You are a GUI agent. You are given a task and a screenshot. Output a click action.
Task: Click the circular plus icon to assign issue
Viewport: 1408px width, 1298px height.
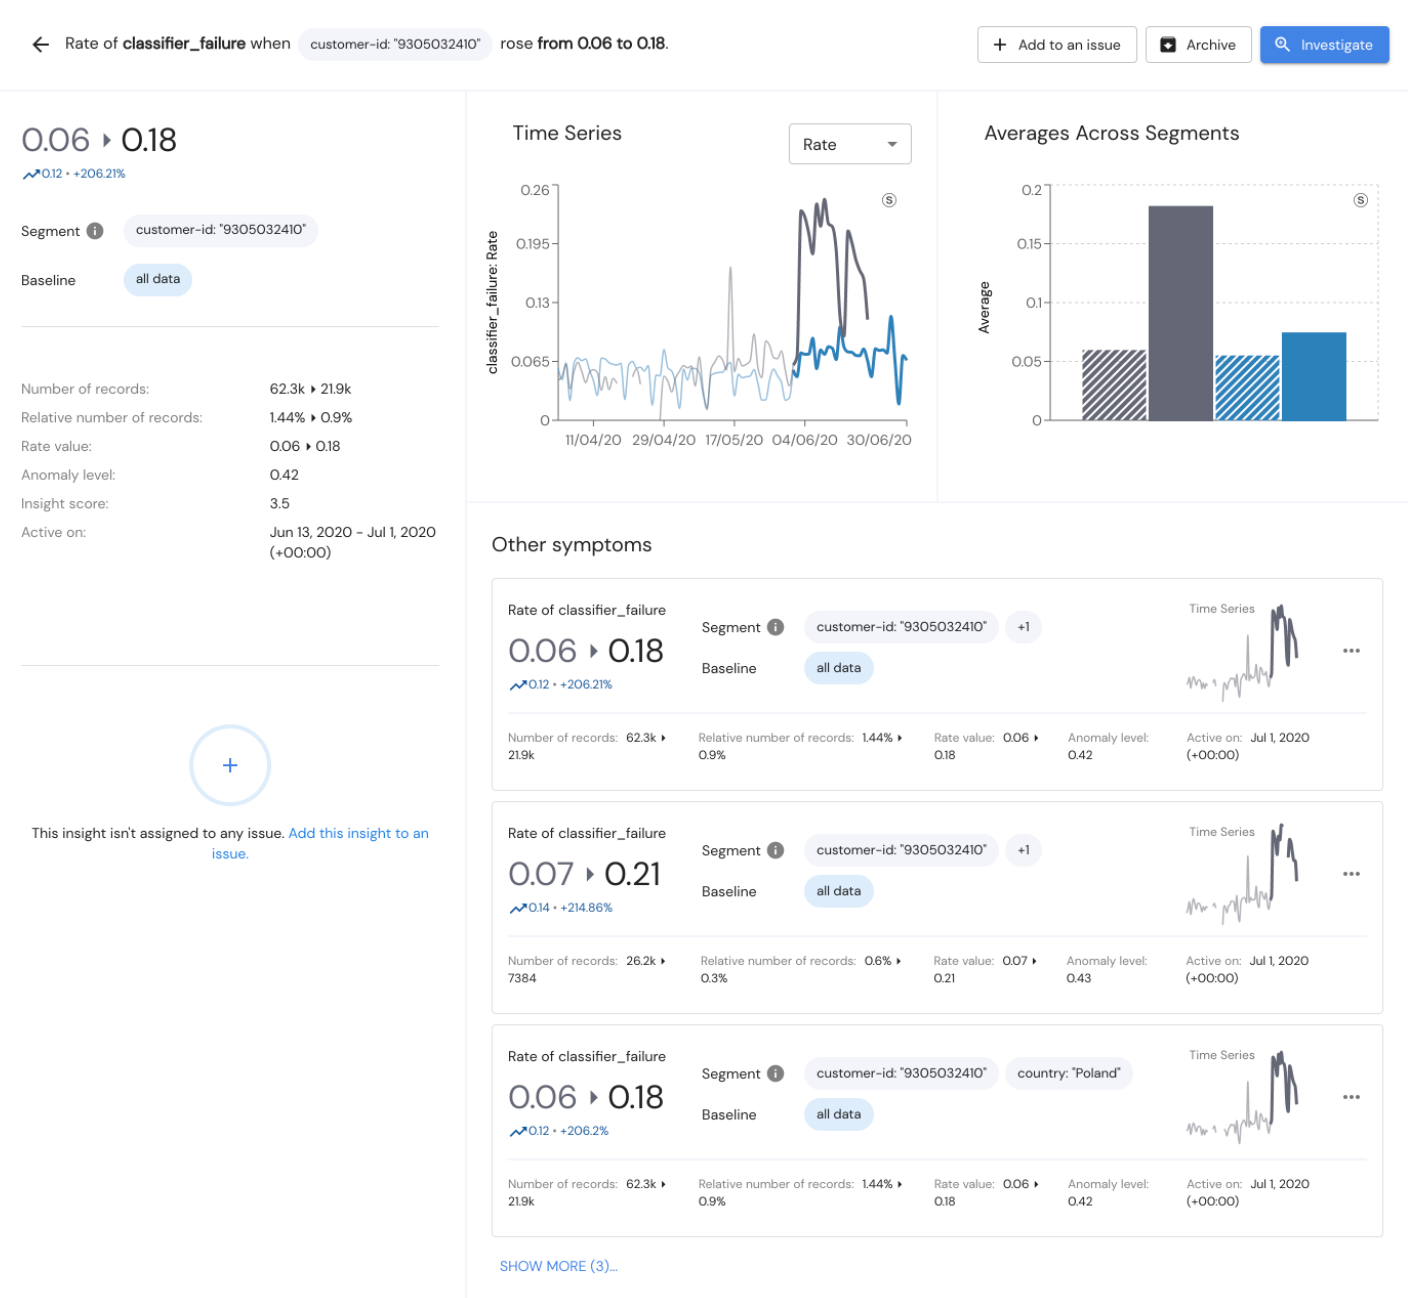coord(230,765)
